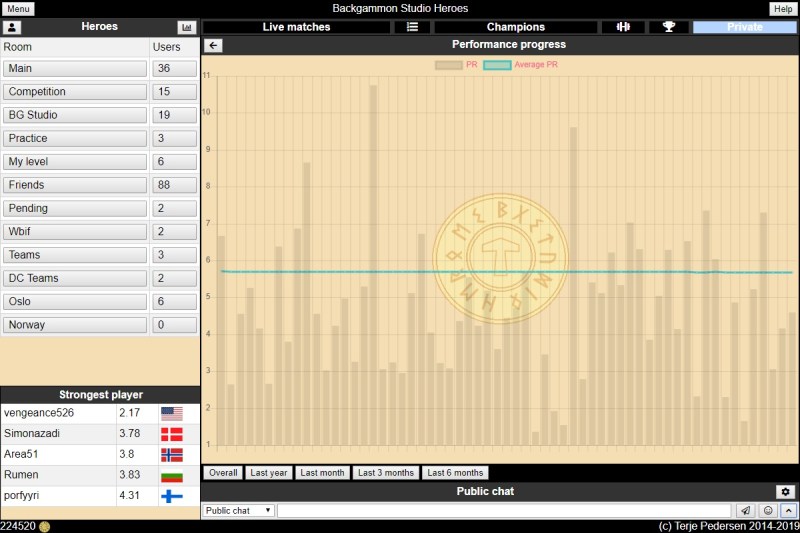Screen dimensions: 800x533
Task: Toggle the Average PR legend swatch
Action: 497,65
